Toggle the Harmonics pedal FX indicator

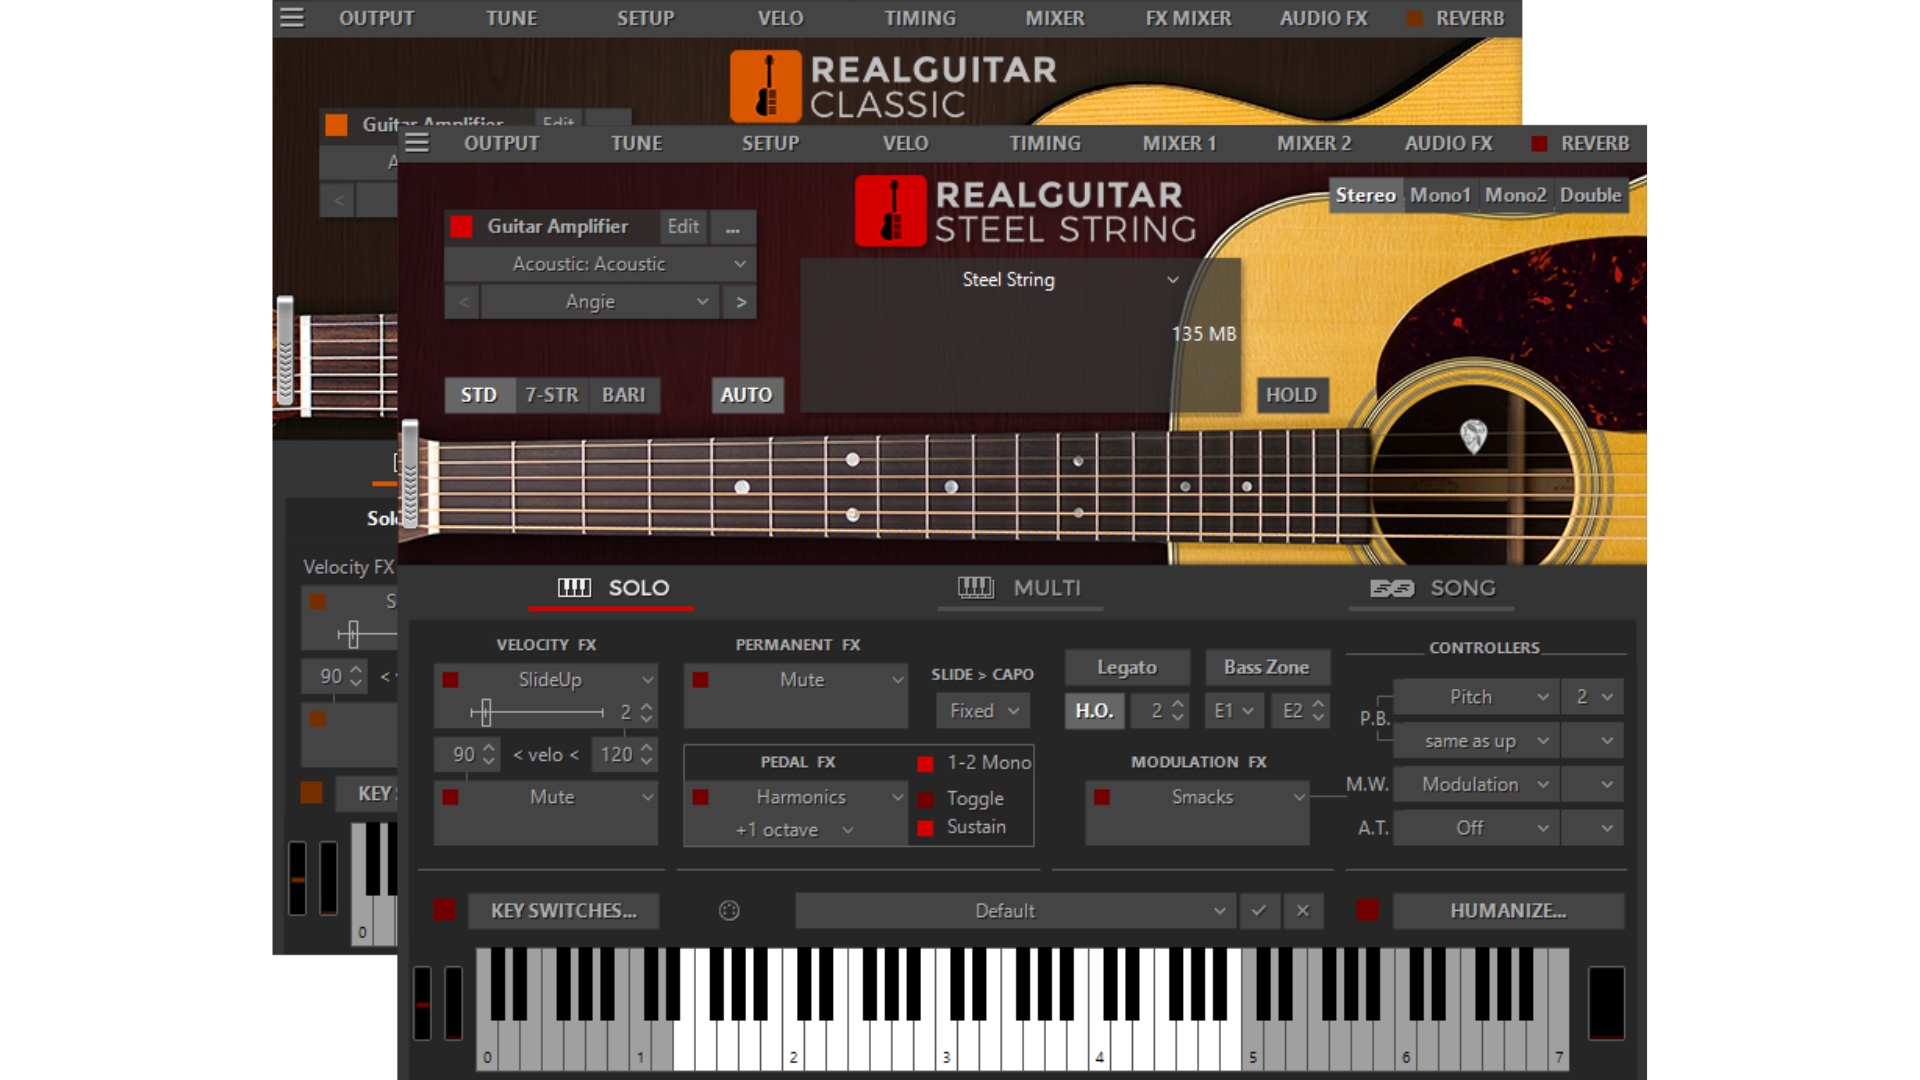coord(701,797)
